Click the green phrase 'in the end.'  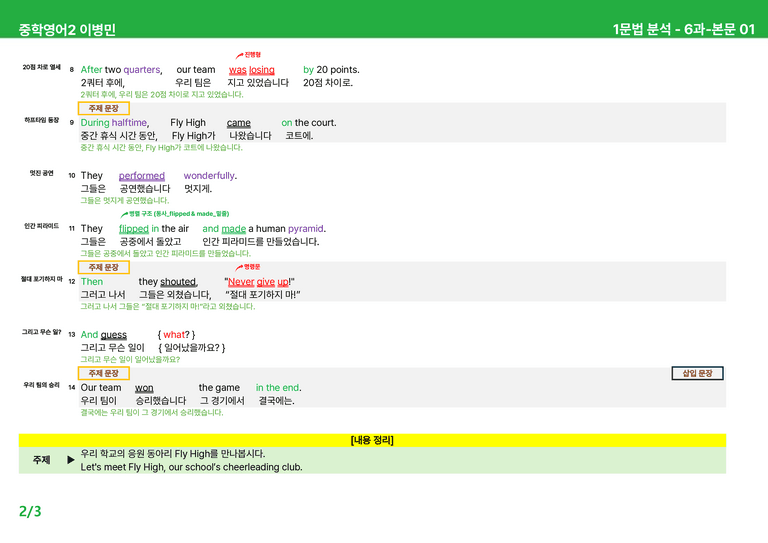(279, 388)
